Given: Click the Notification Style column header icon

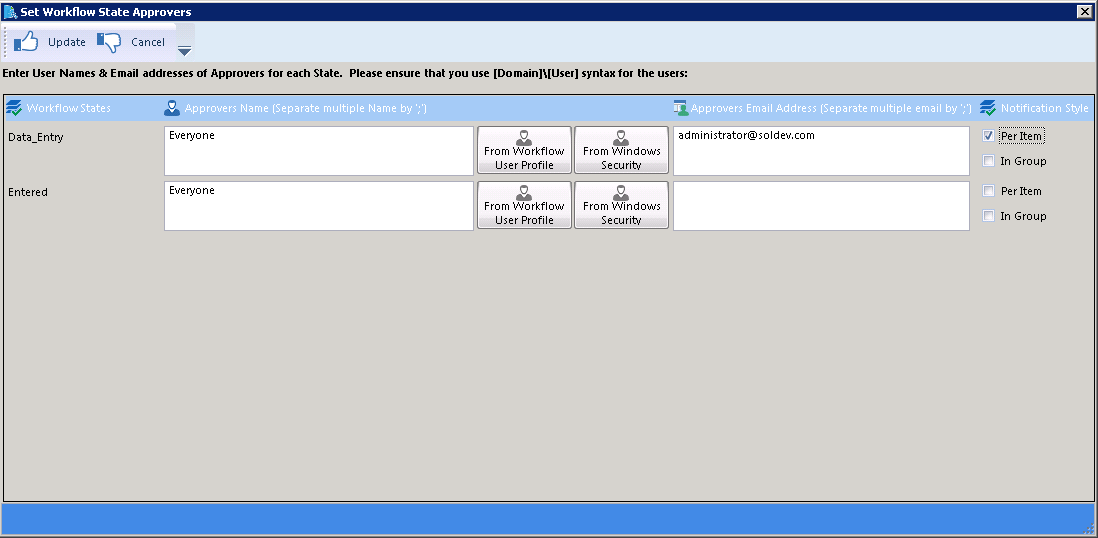Looking at the screenshot, I should coord(988,108).
